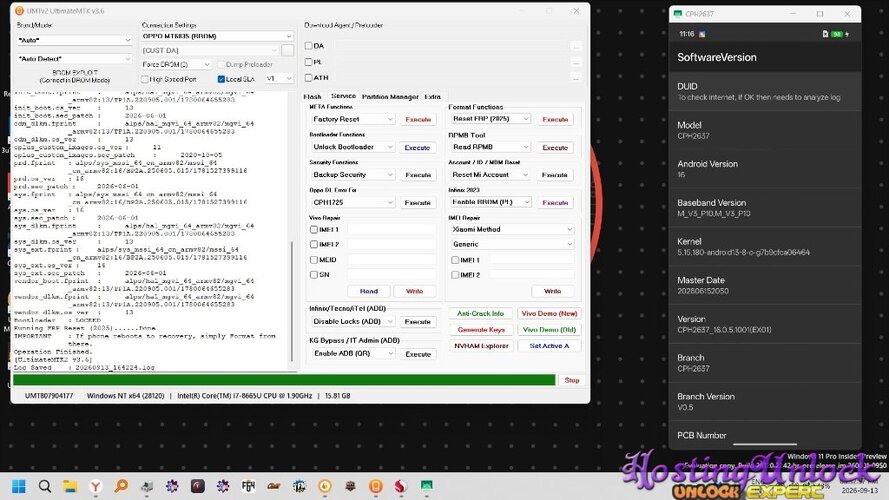Uncheck the Local SLA checkbox

pyautogui.click(x=221, y=79)
